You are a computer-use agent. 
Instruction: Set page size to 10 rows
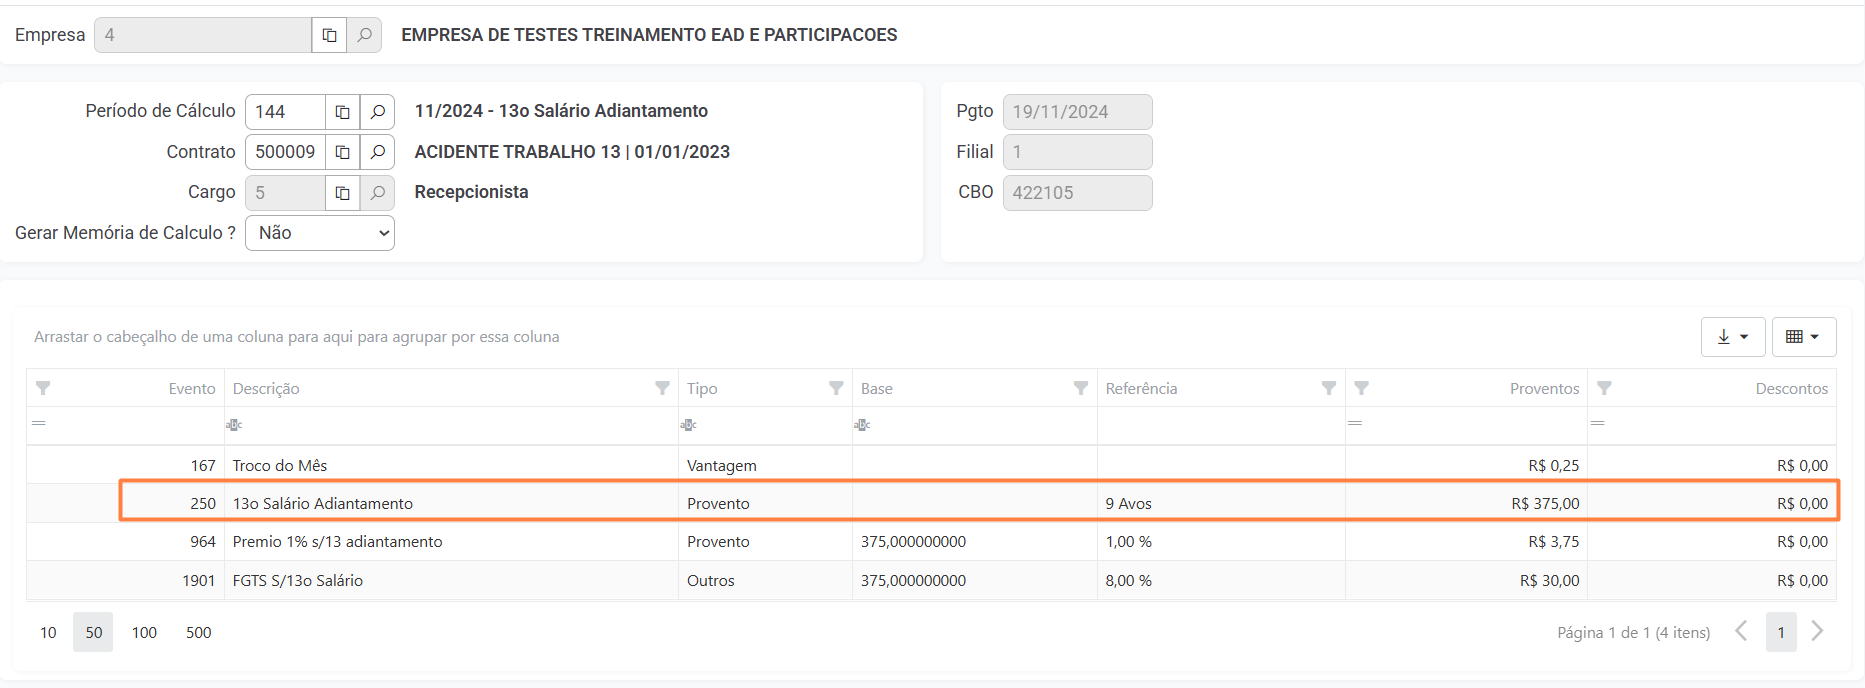pos(48,632)
